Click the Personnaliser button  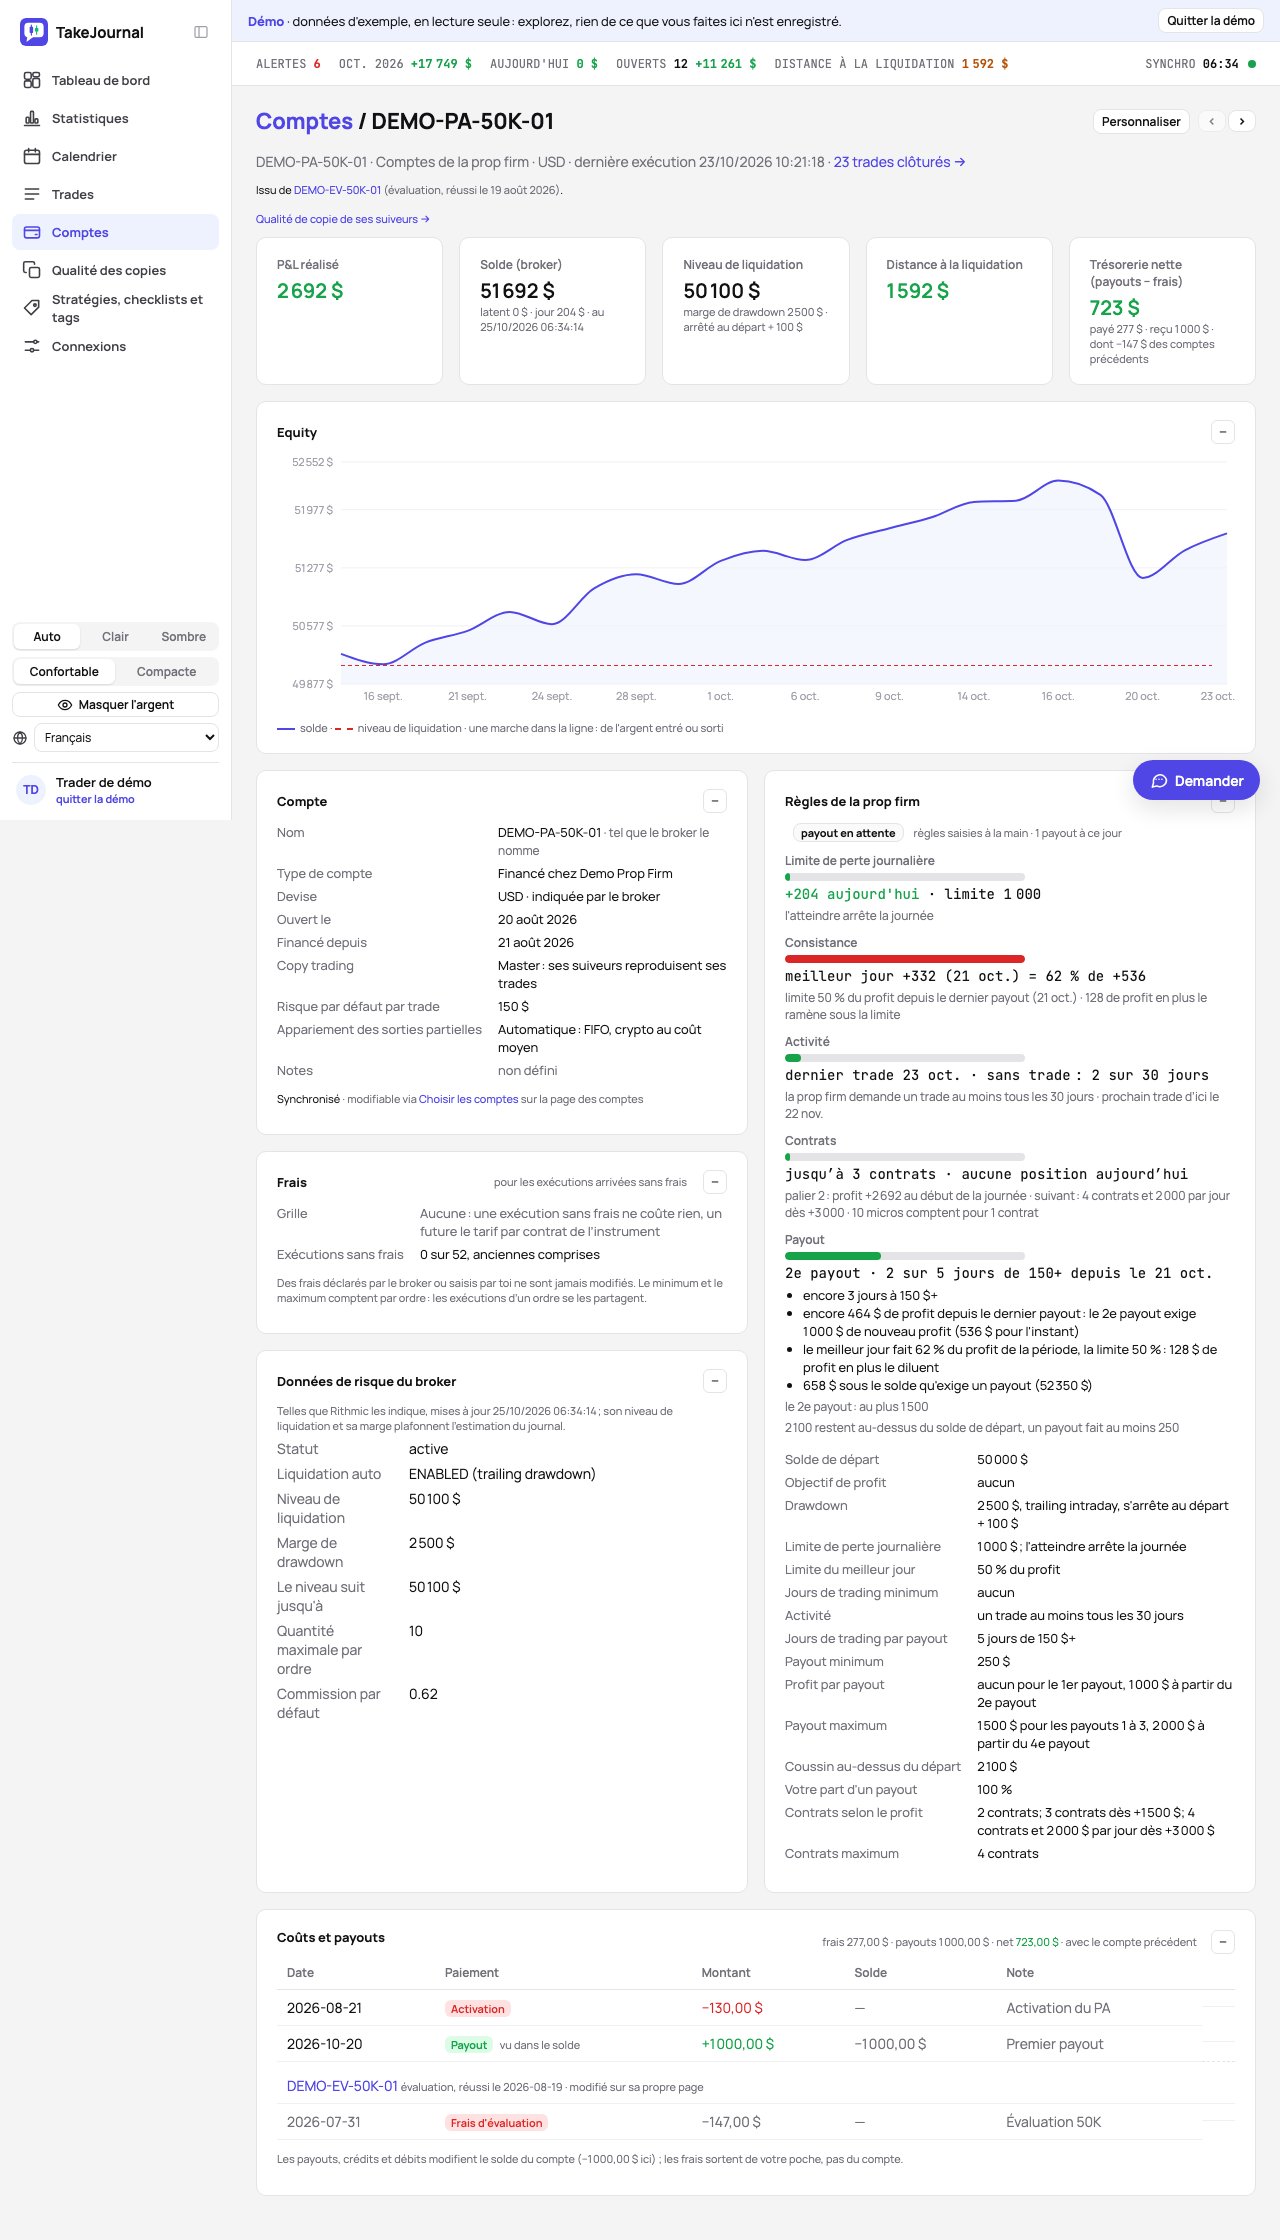pyautogui.click(x=1141, y=121)
